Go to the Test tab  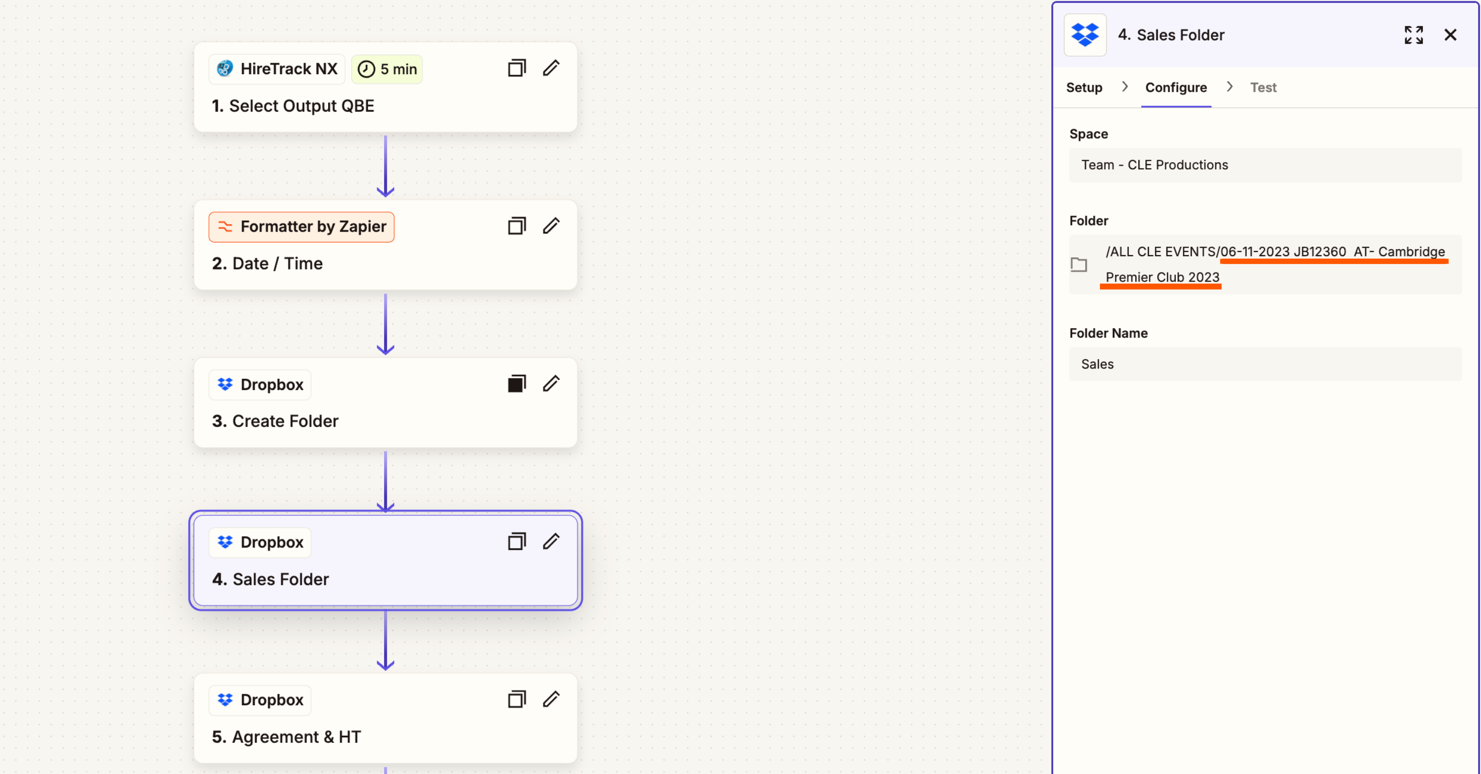point(1263,88)
